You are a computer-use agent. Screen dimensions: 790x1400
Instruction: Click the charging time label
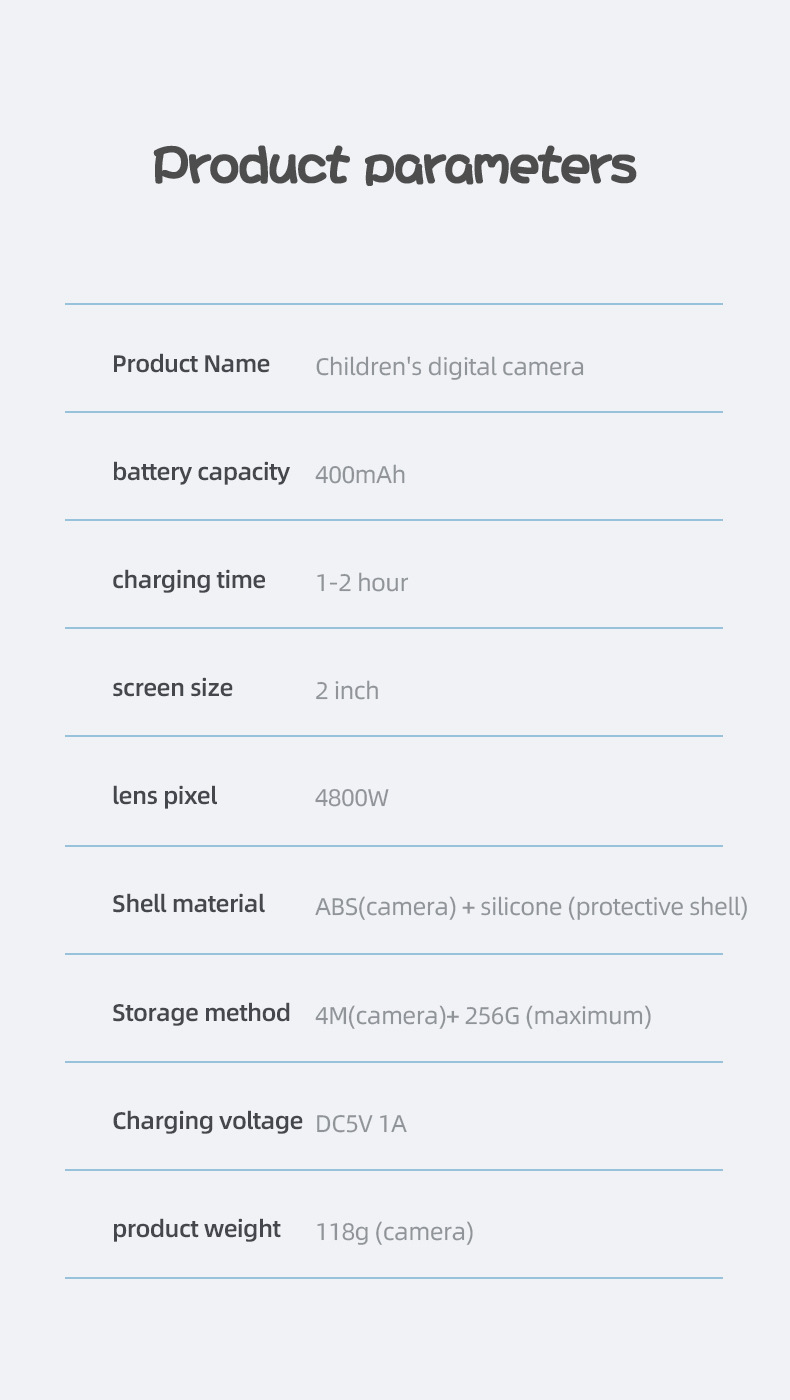pos(189,580)
